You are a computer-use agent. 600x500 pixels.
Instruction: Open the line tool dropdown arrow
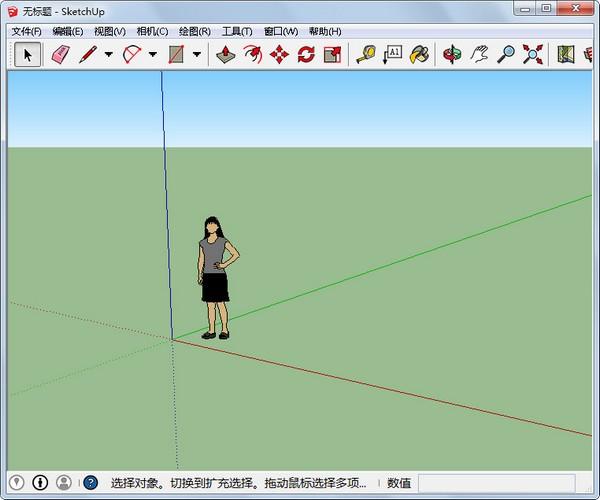109,54
